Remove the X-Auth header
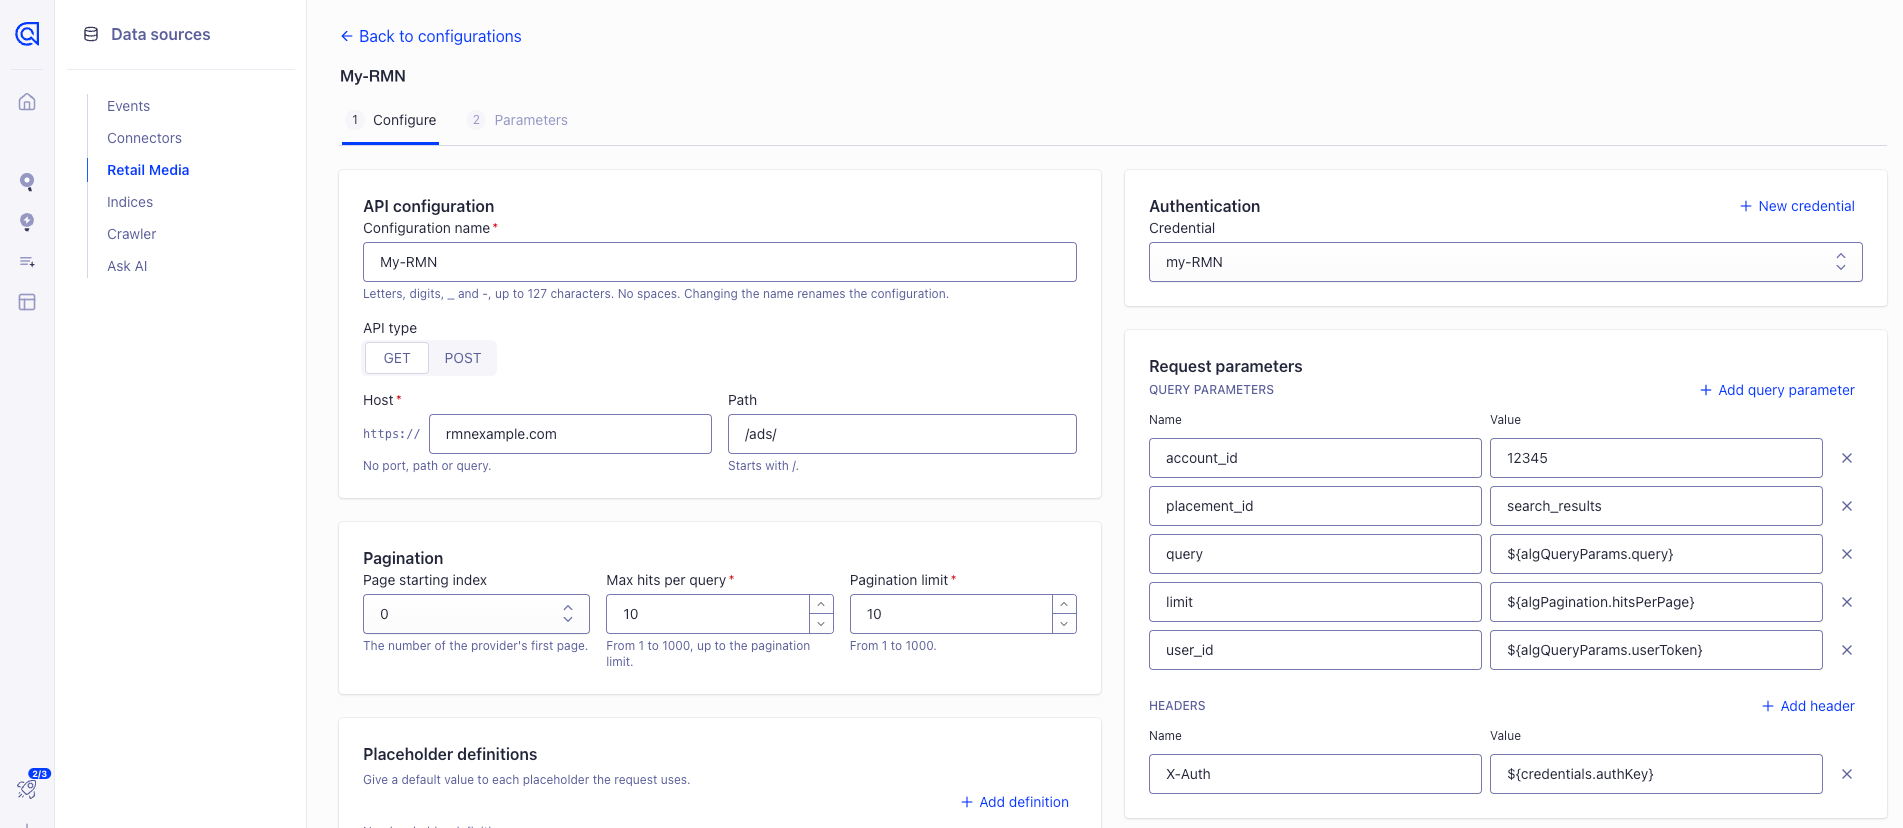Screen dimensions: 1903x828 1847,774
